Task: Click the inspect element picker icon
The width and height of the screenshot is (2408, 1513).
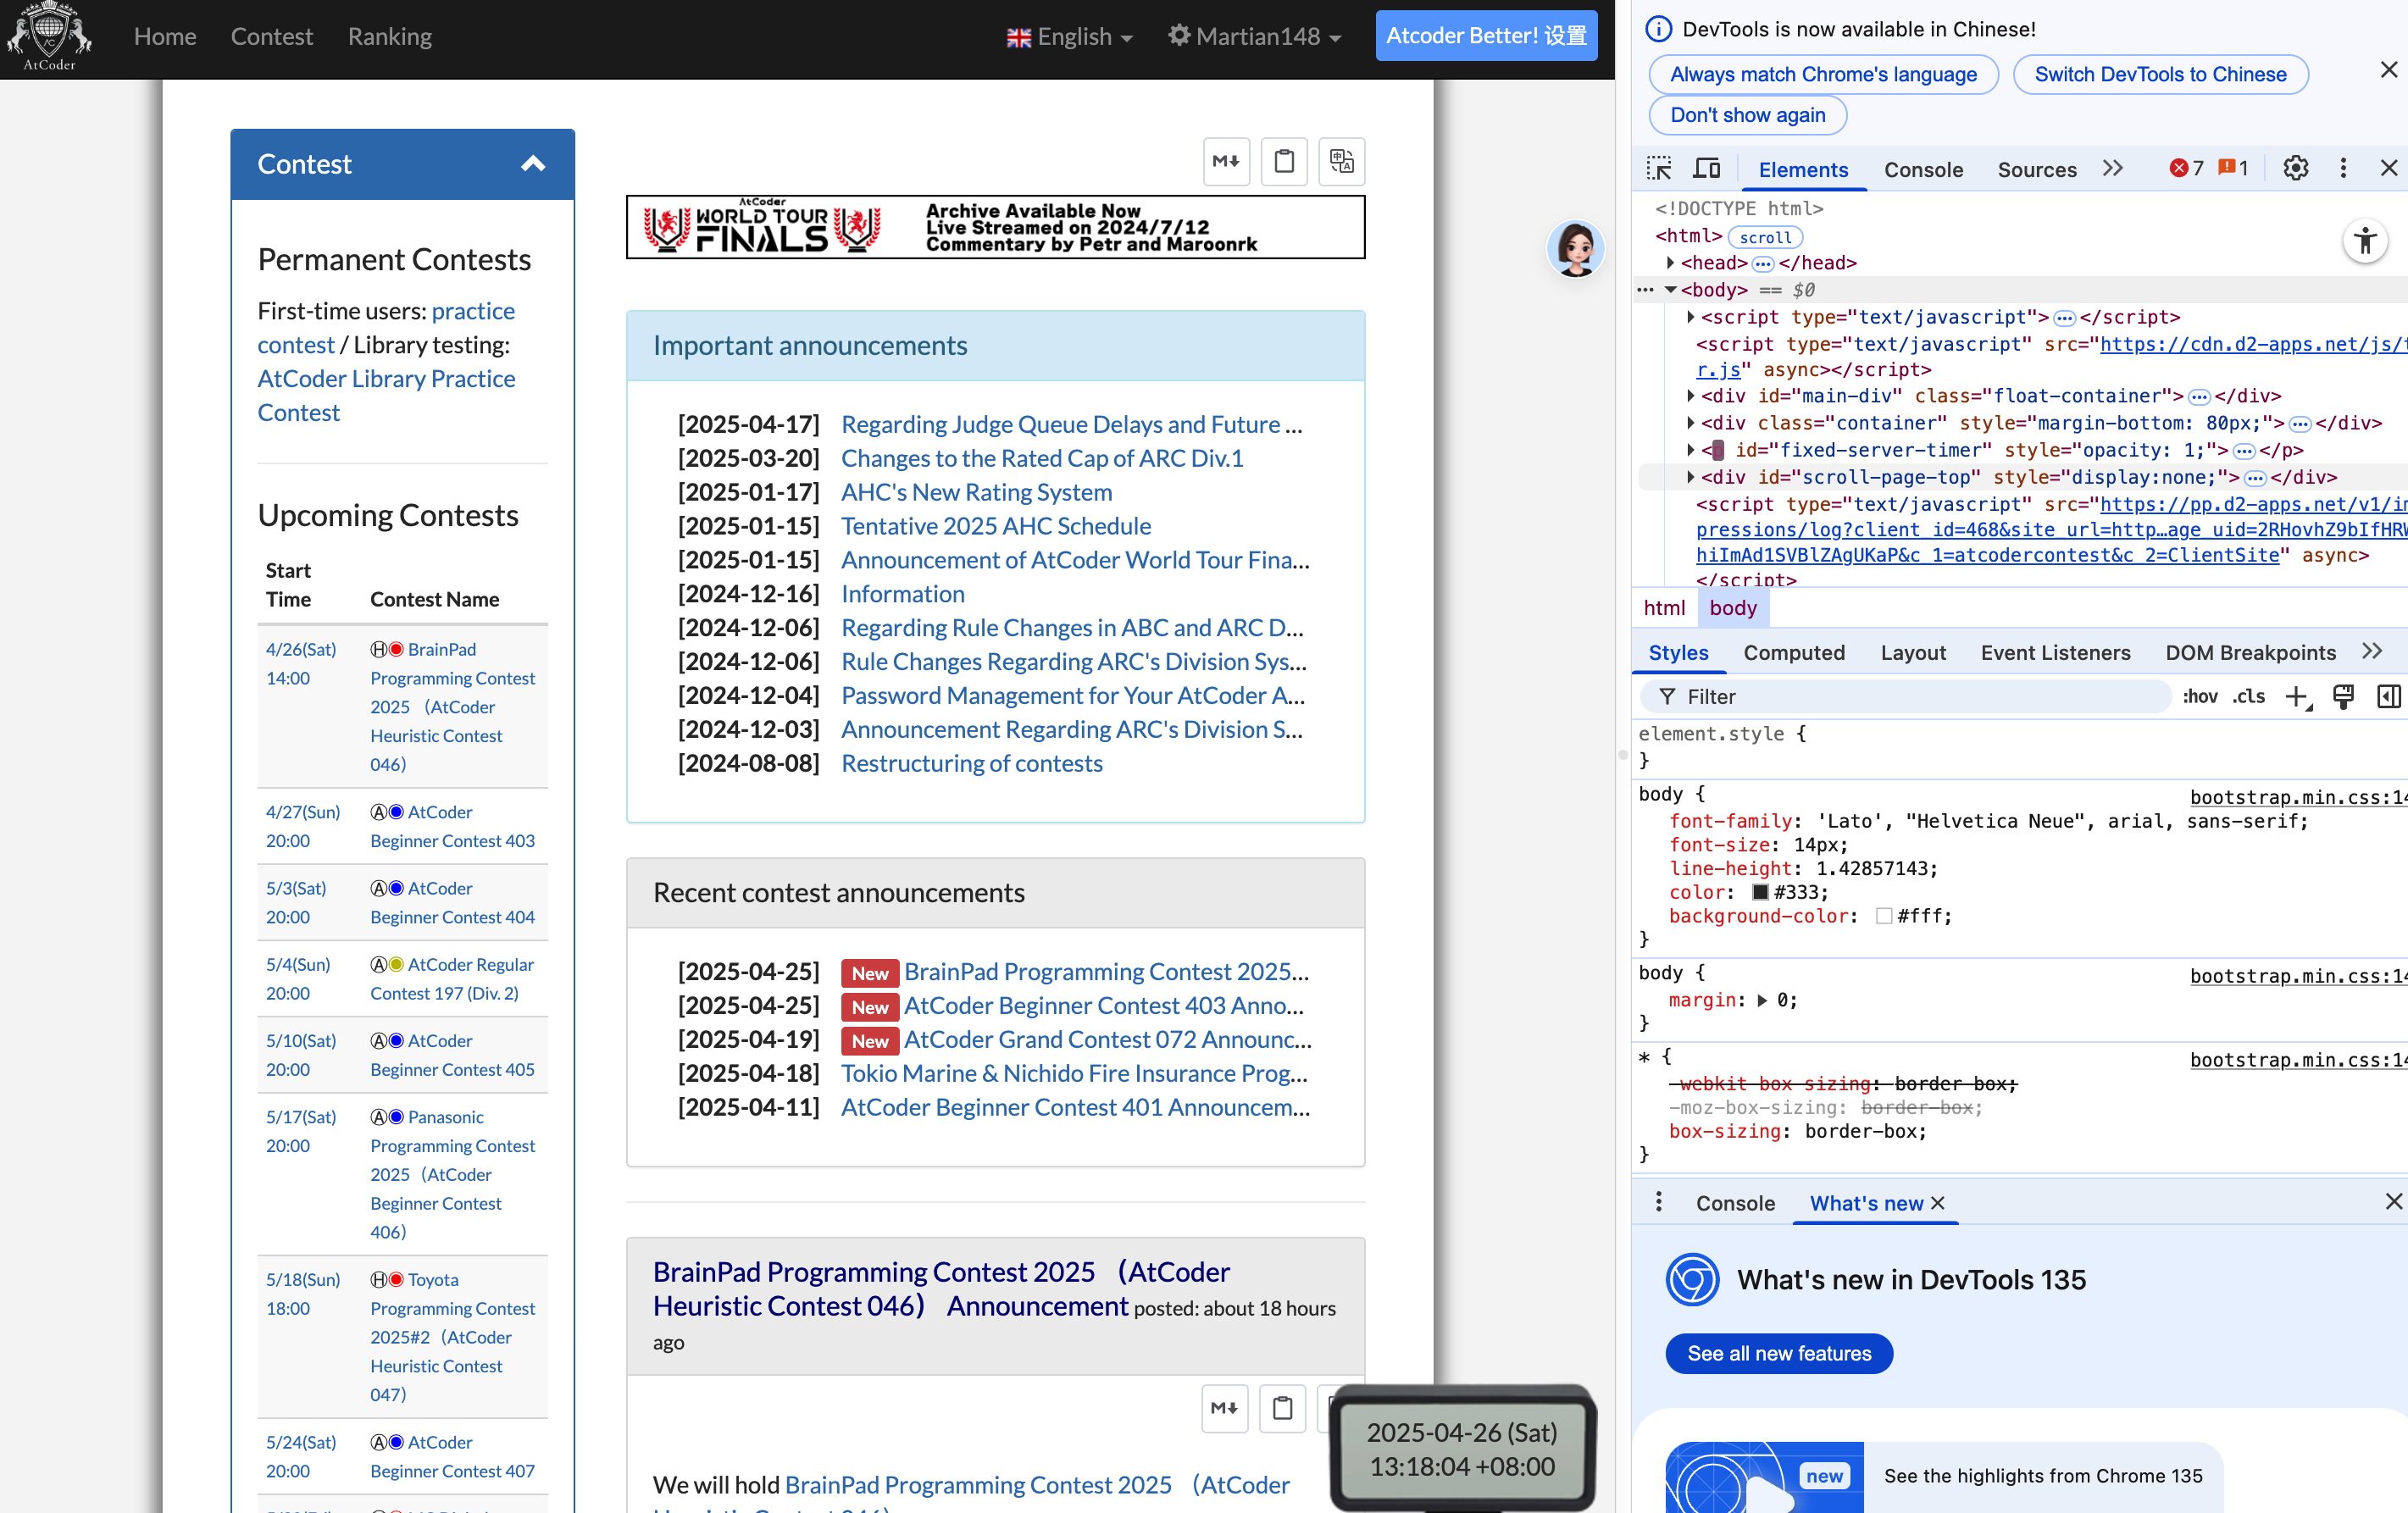Action: tap(1659, 169)
